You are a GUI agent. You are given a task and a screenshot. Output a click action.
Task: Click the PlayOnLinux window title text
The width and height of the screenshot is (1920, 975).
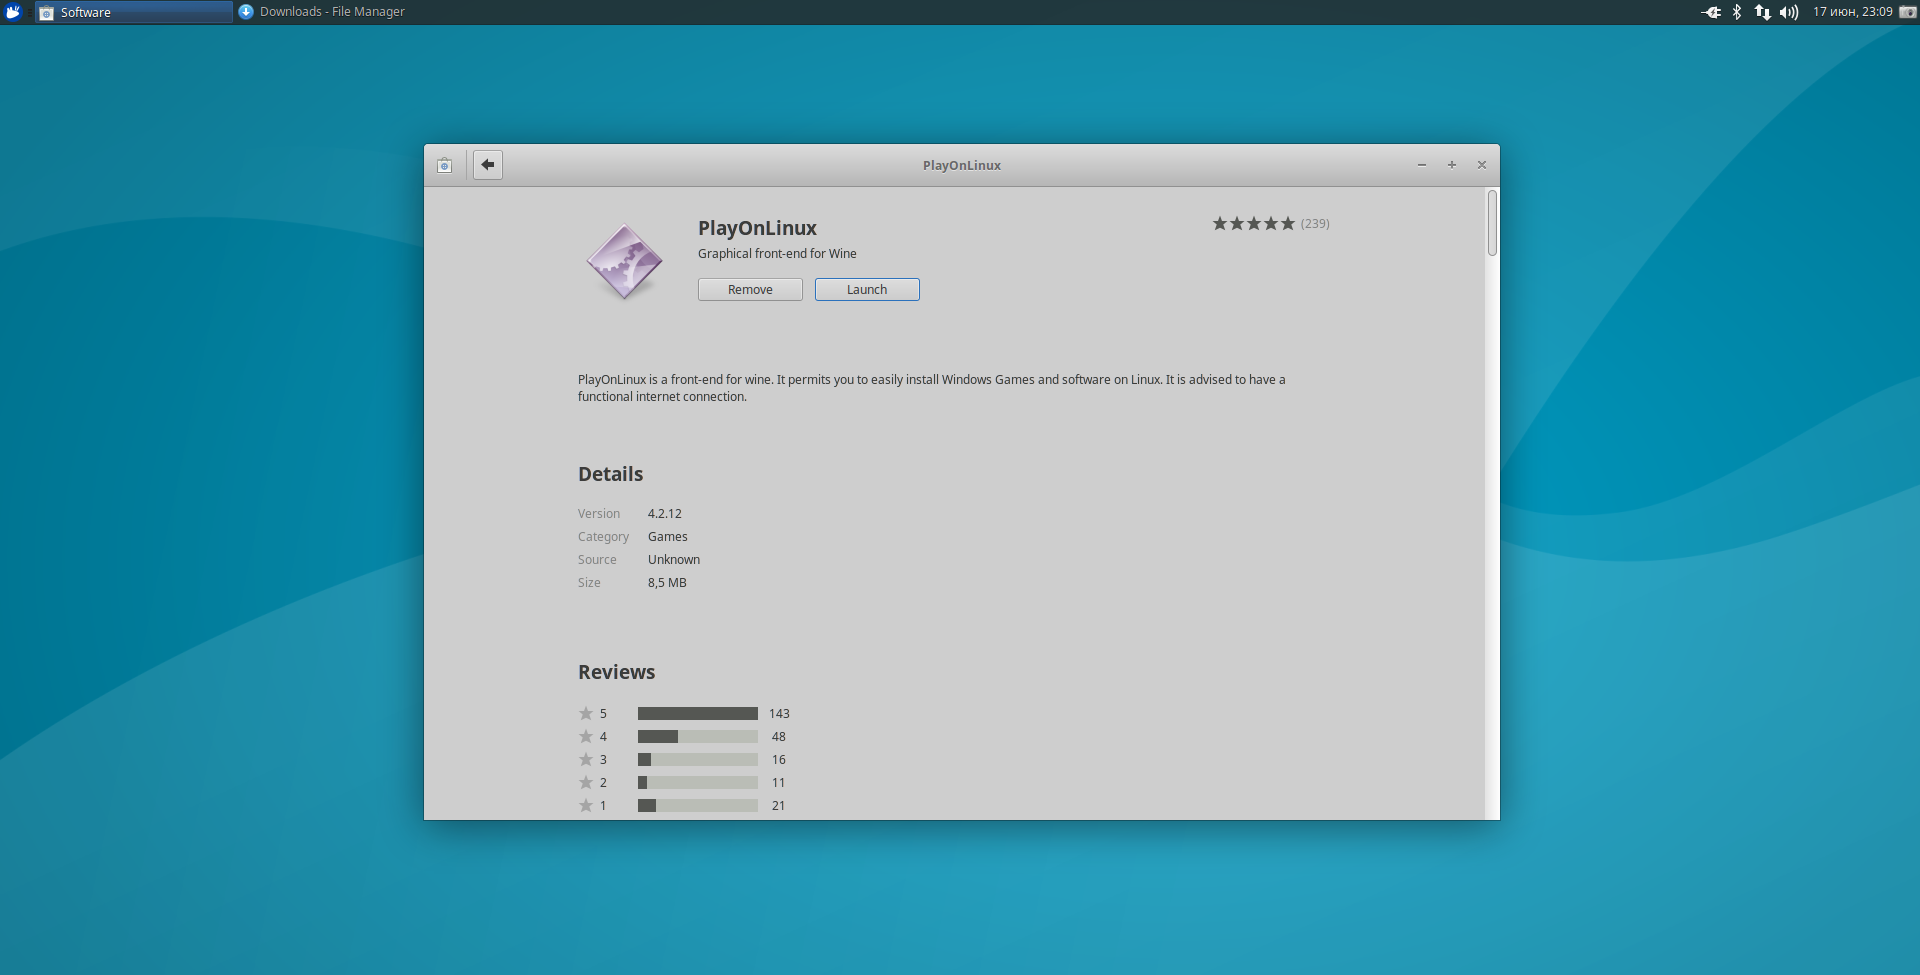(x=962, y=166)
